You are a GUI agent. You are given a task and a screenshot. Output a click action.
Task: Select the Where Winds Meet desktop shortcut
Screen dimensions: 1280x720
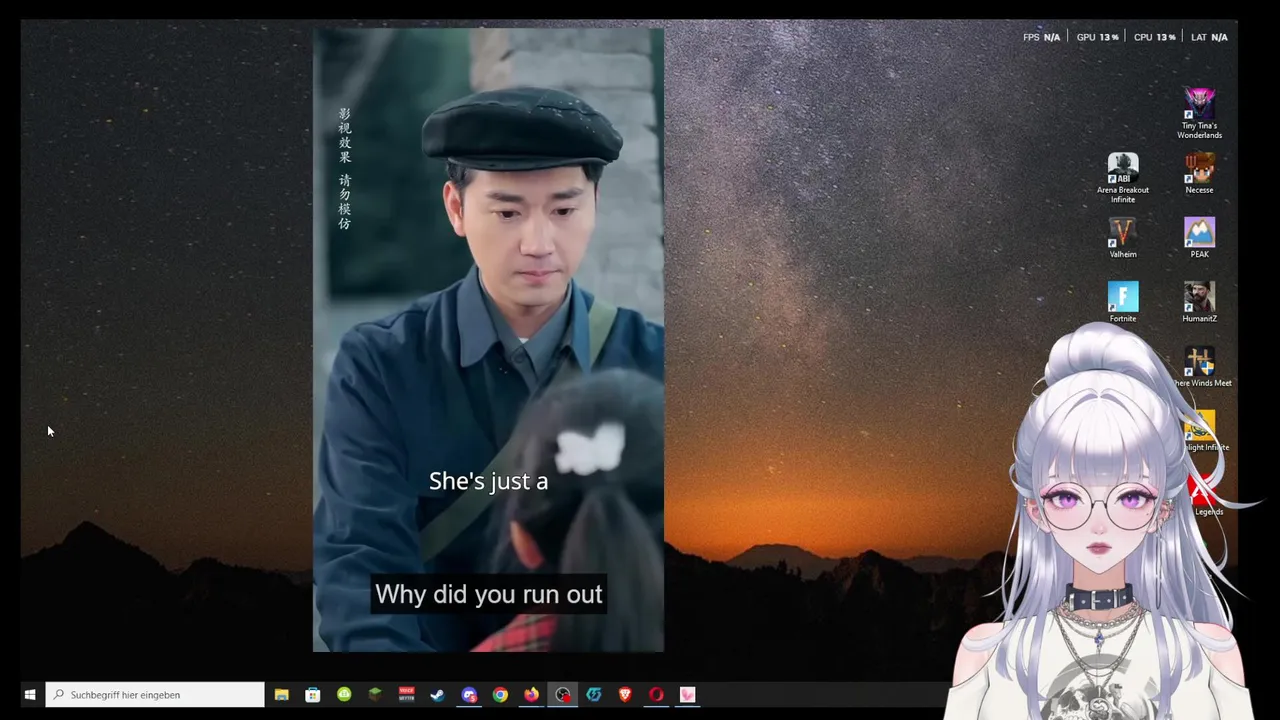[1200, 367]
